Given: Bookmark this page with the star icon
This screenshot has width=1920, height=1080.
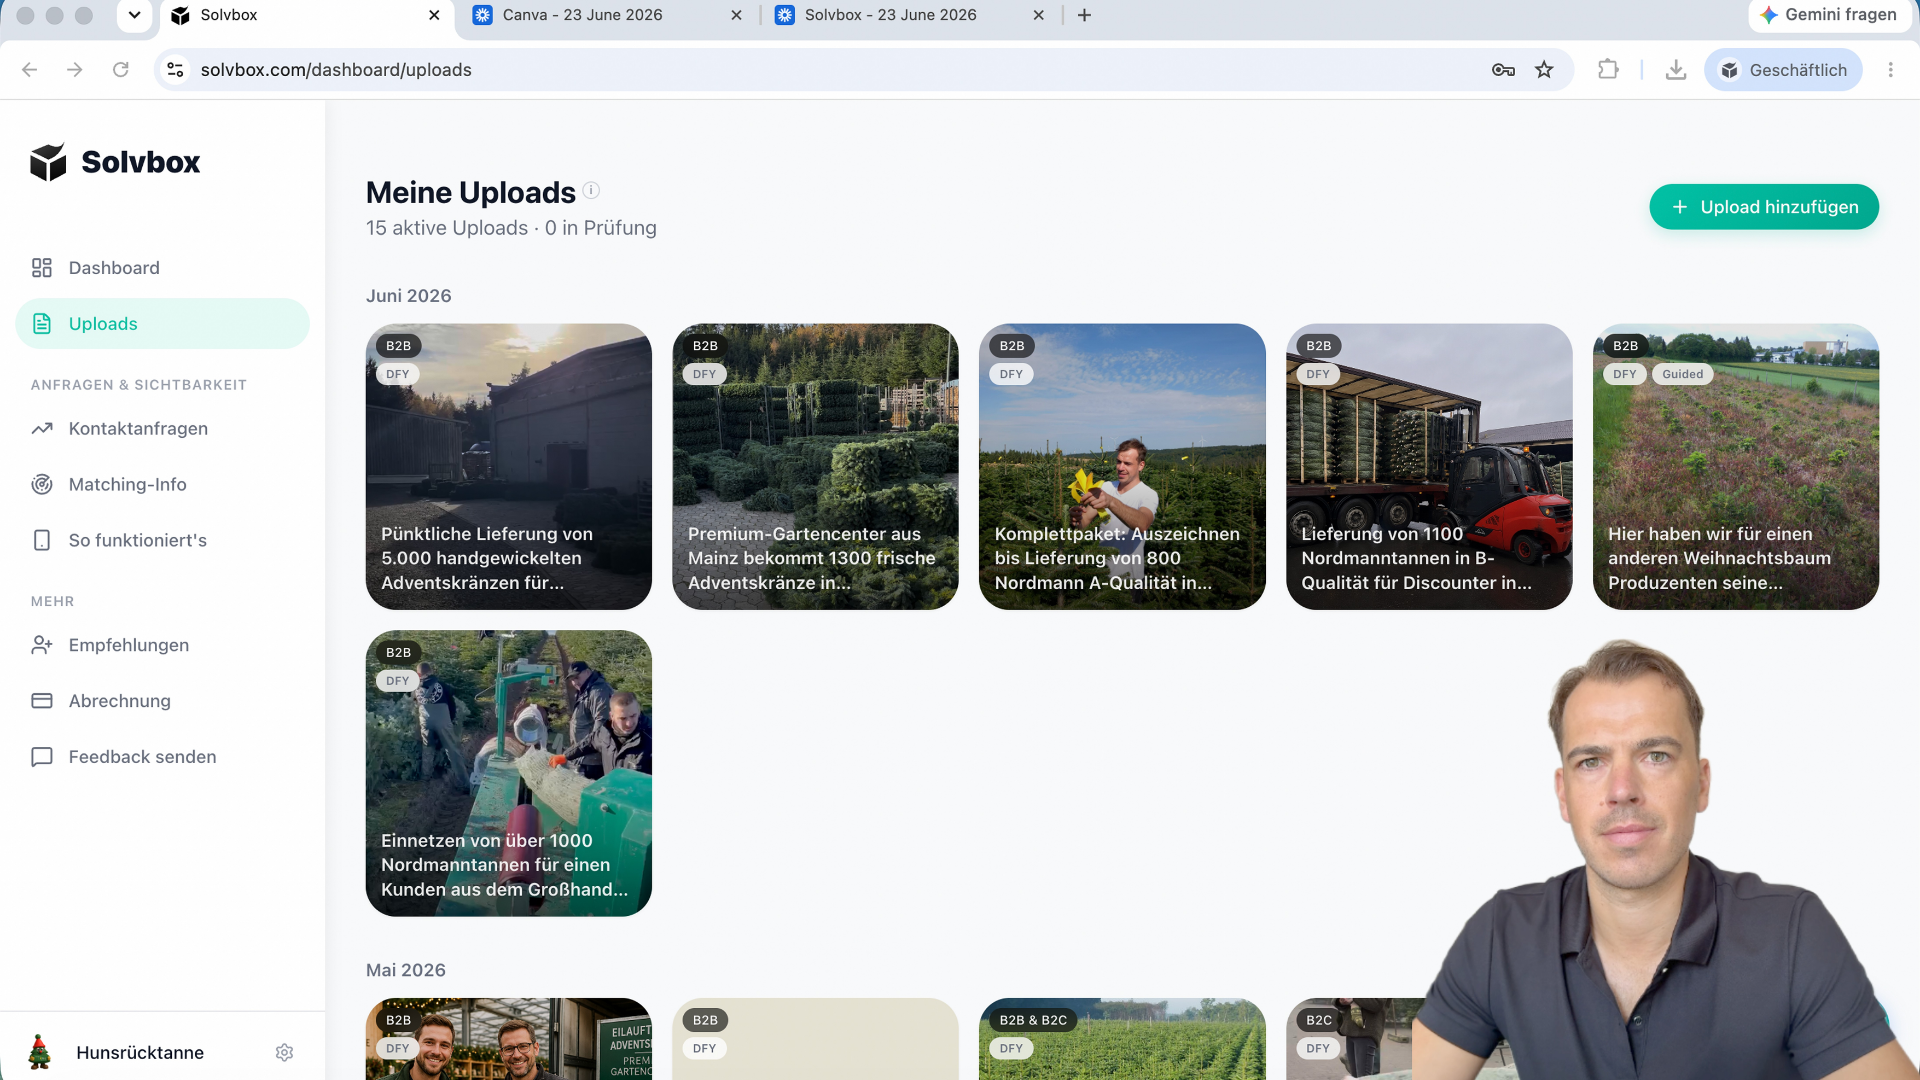Looking at the screenshot, I should (x=1545, y=70).
